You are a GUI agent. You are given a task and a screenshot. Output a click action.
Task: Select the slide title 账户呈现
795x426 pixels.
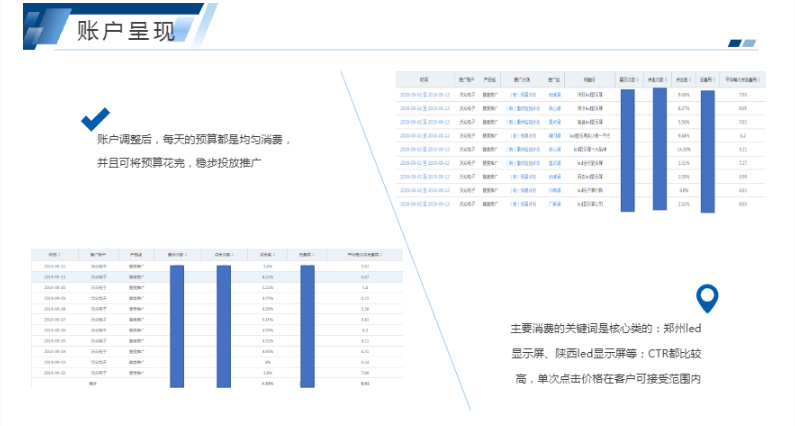(125, 32)
